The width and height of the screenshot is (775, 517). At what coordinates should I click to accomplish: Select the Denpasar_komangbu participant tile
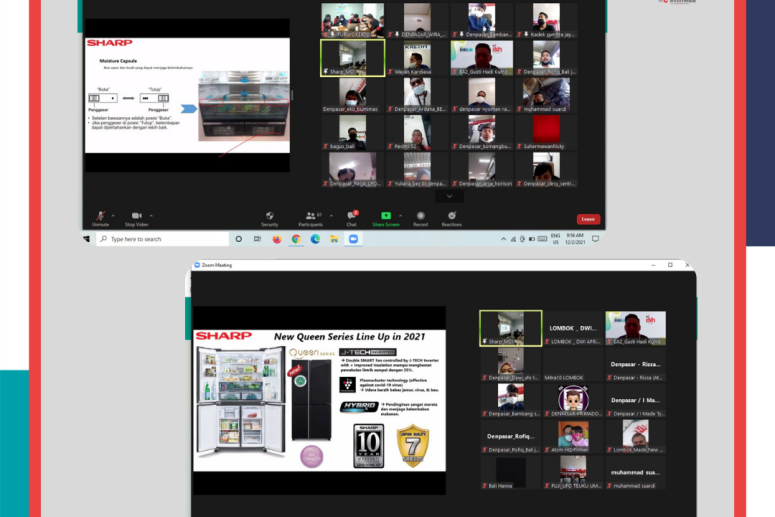click(481, 132)
